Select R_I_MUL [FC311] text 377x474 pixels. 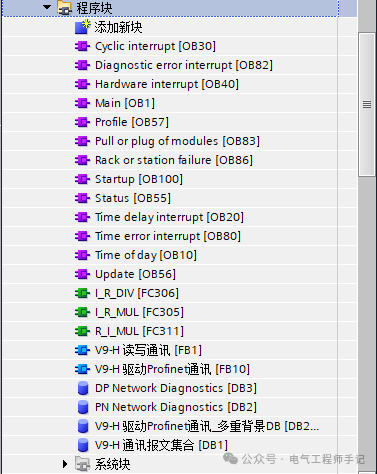[139, 331]
